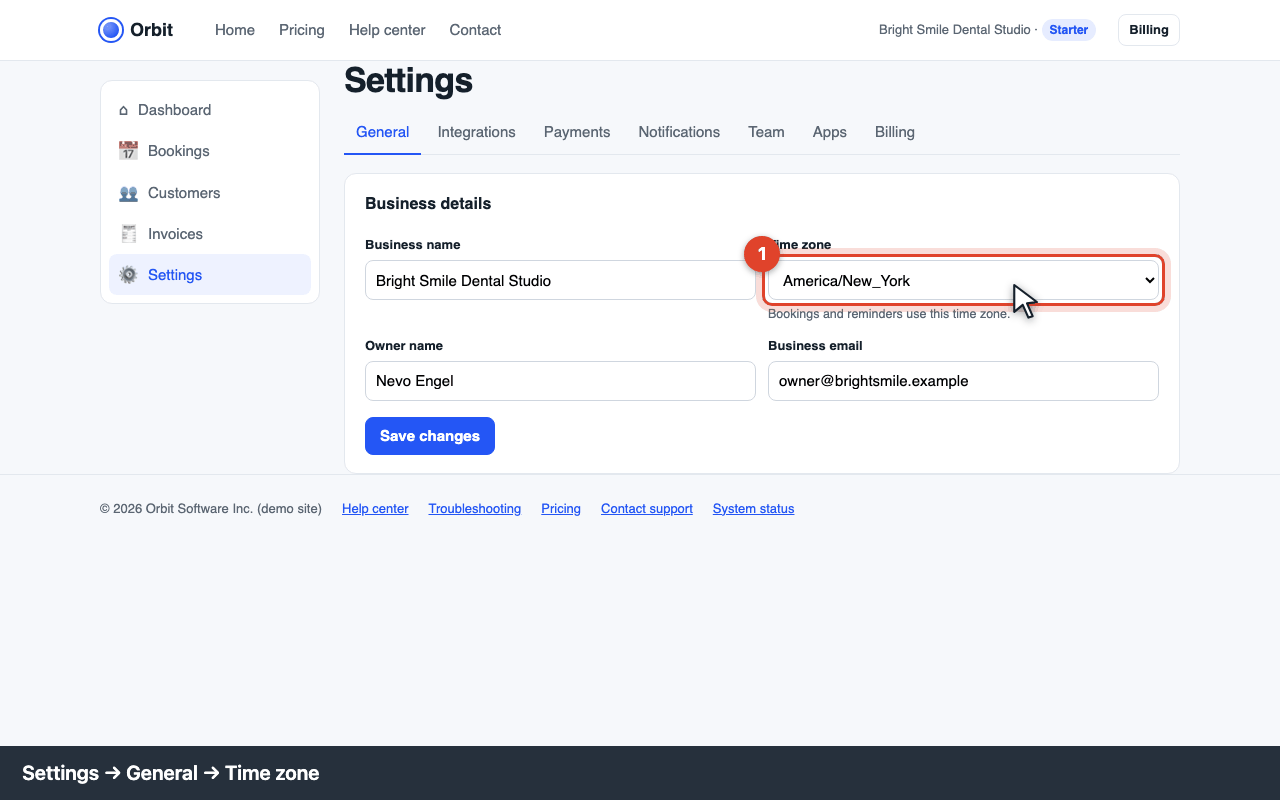Viewport: 1280px width, 800px height.
Task: Click the Bookings calendar icon
Action: 128,151
